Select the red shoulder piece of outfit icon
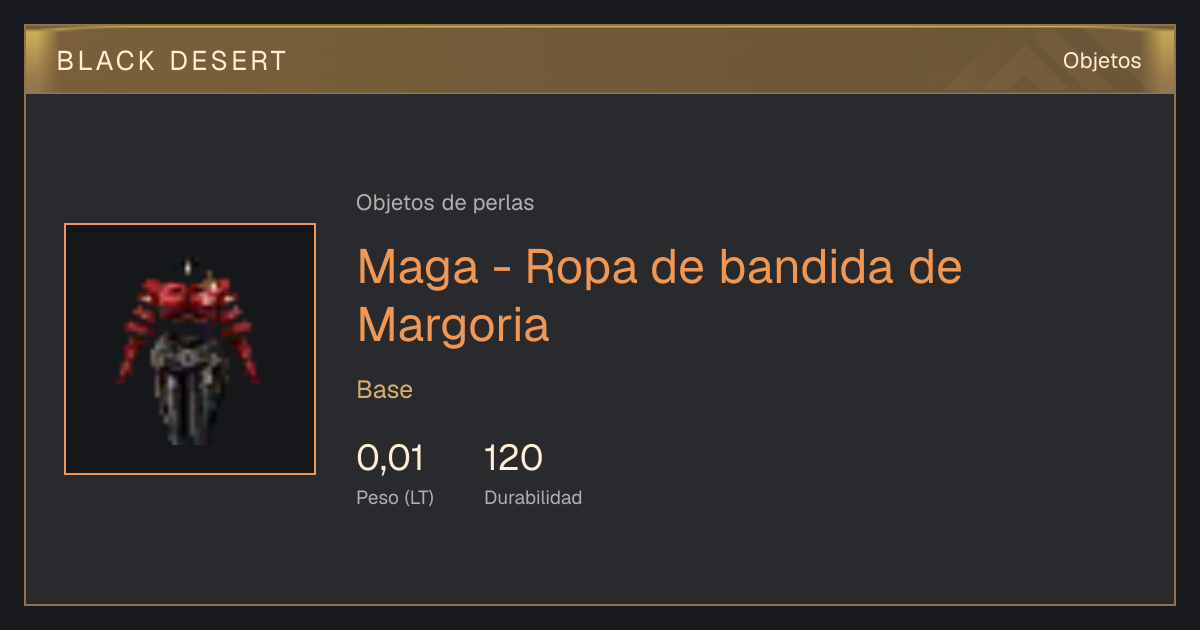Image resolution: width=1200 pixels, height=630 pixels. click(x=188, y=297)
